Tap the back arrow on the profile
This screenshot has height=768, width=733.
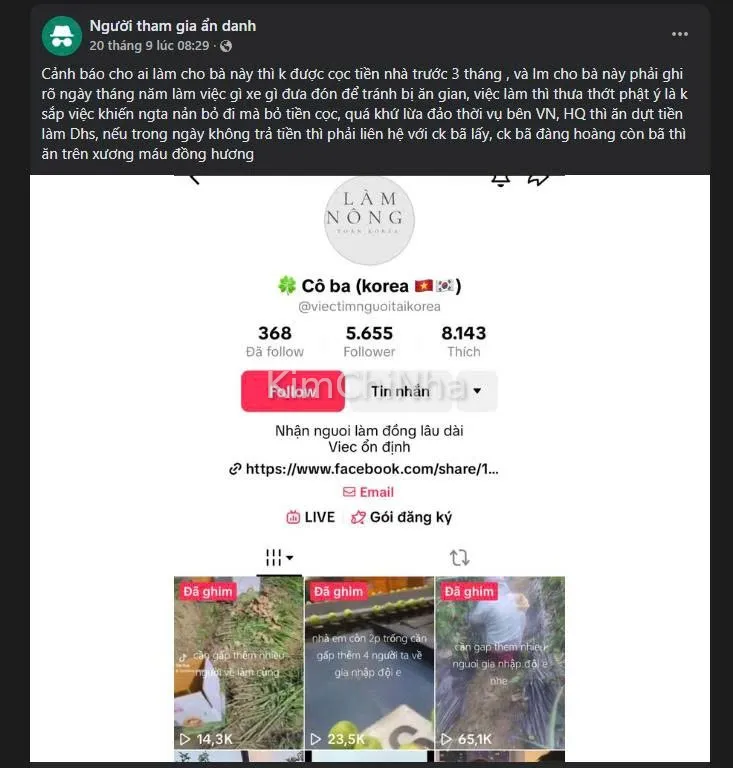194,179
